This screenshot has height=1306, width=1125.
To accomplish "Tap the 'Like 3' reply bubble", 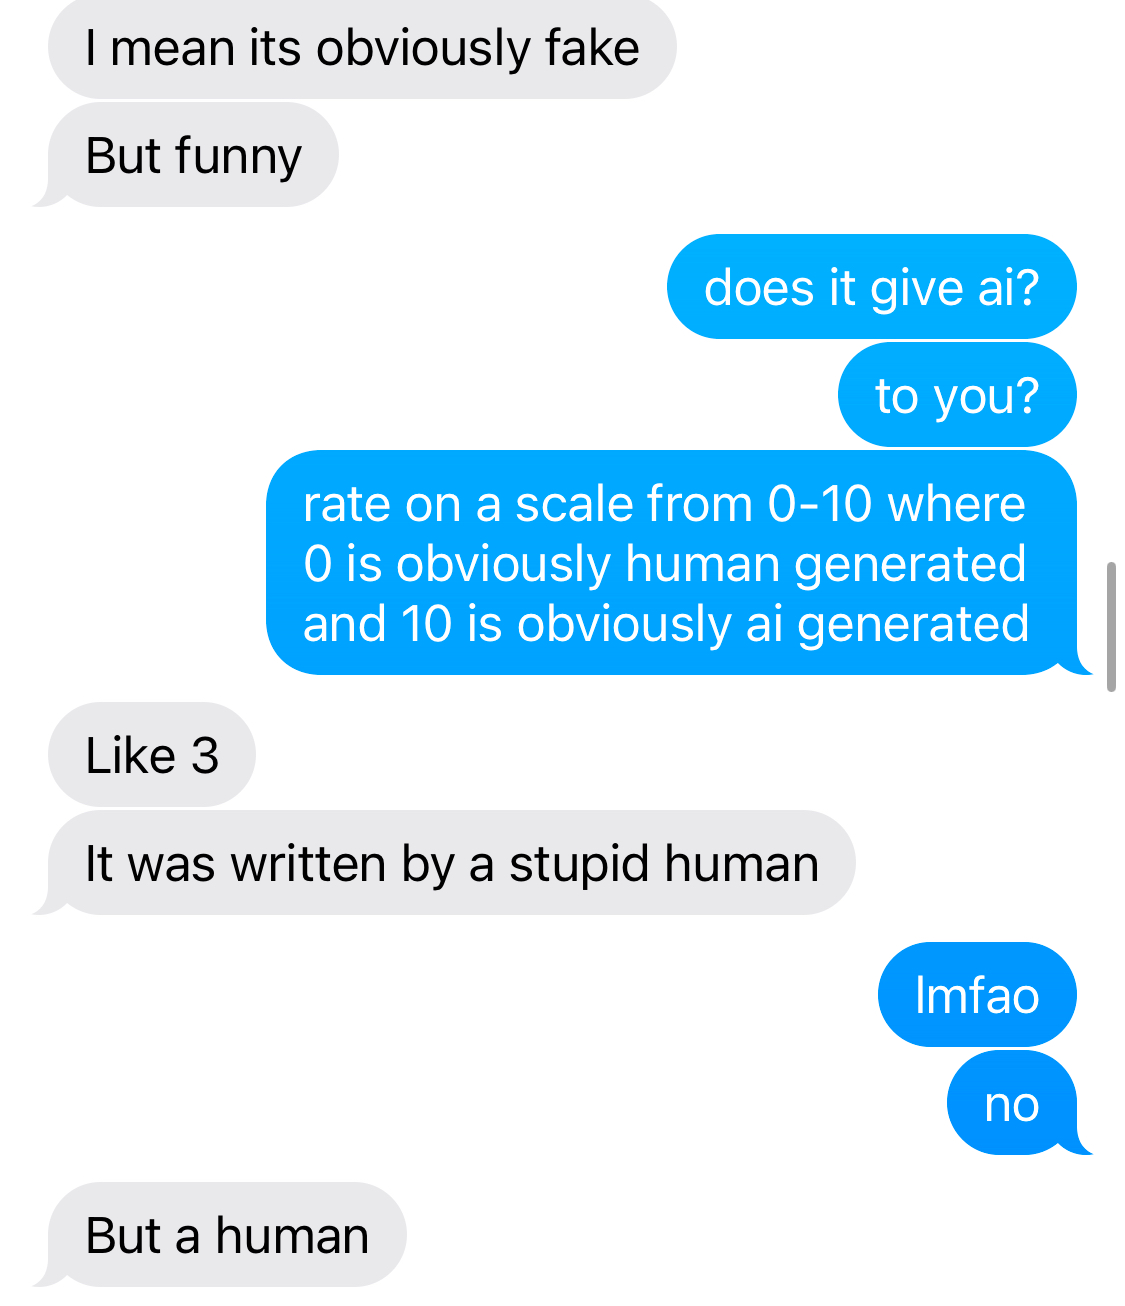I will coord(152,755).
